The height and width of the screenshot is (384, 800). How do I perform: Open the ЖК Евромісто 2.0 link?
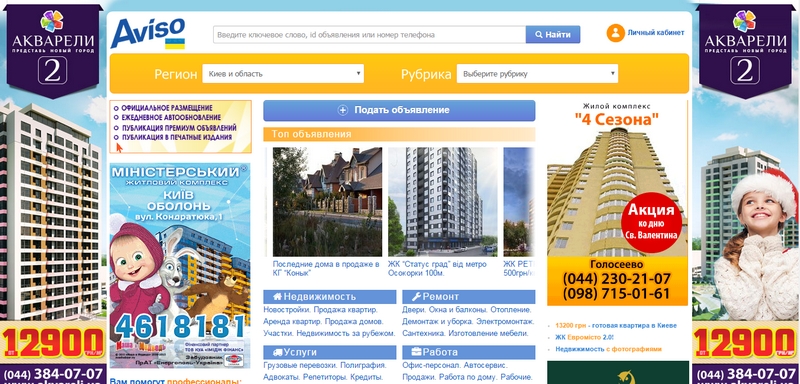[584, 338]
